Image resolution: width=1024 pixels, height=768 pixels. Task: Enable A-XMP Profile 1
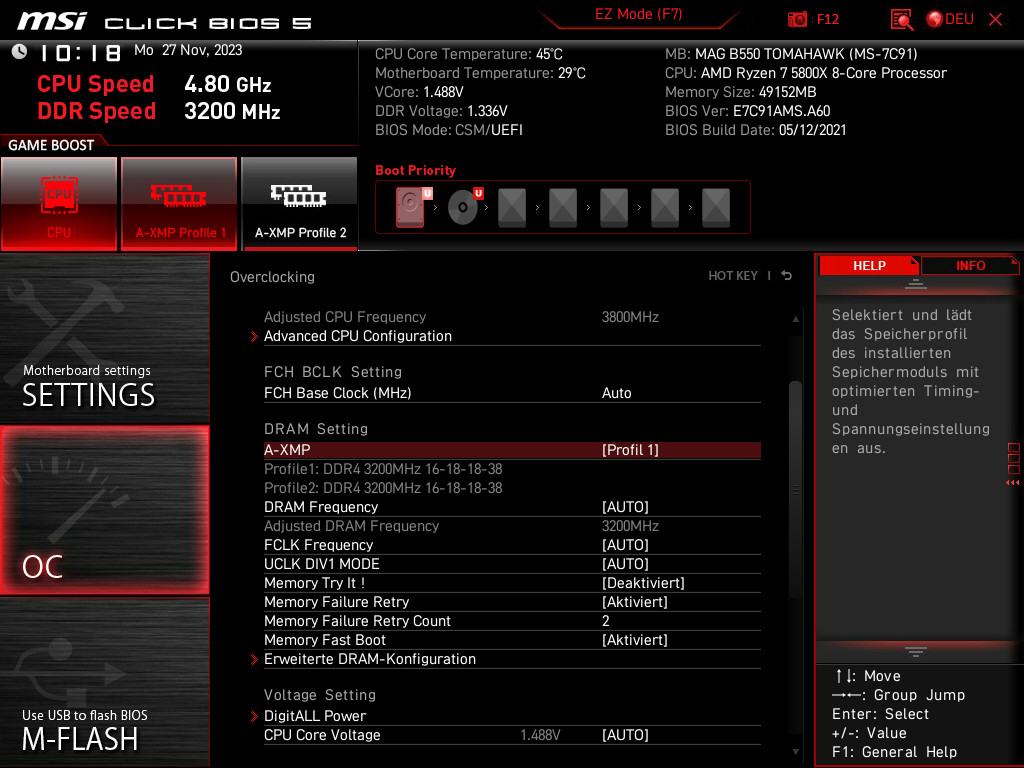click(x=179, y=204)
